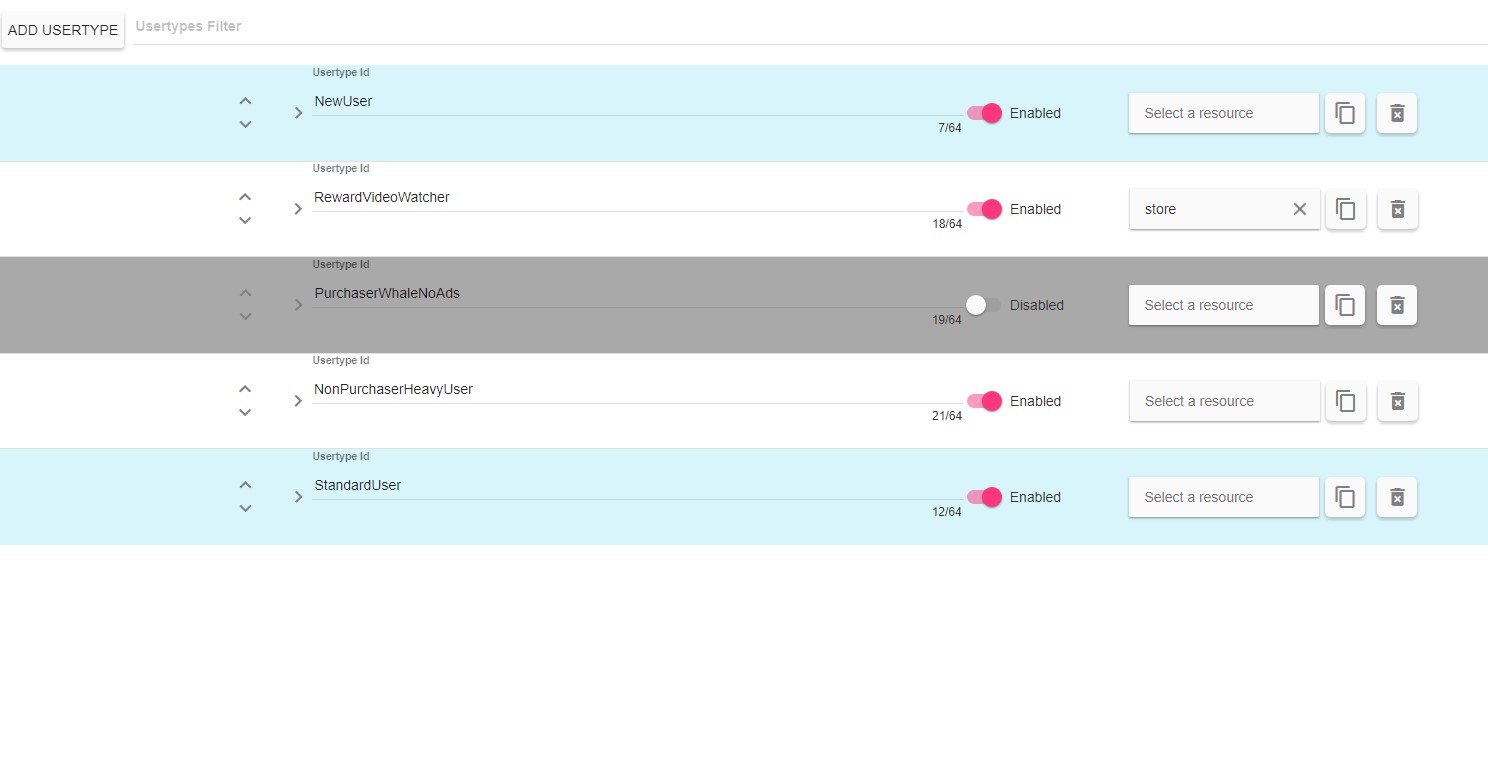
Task: Expand the NewUser usertype details
Action: pos(297,113)
